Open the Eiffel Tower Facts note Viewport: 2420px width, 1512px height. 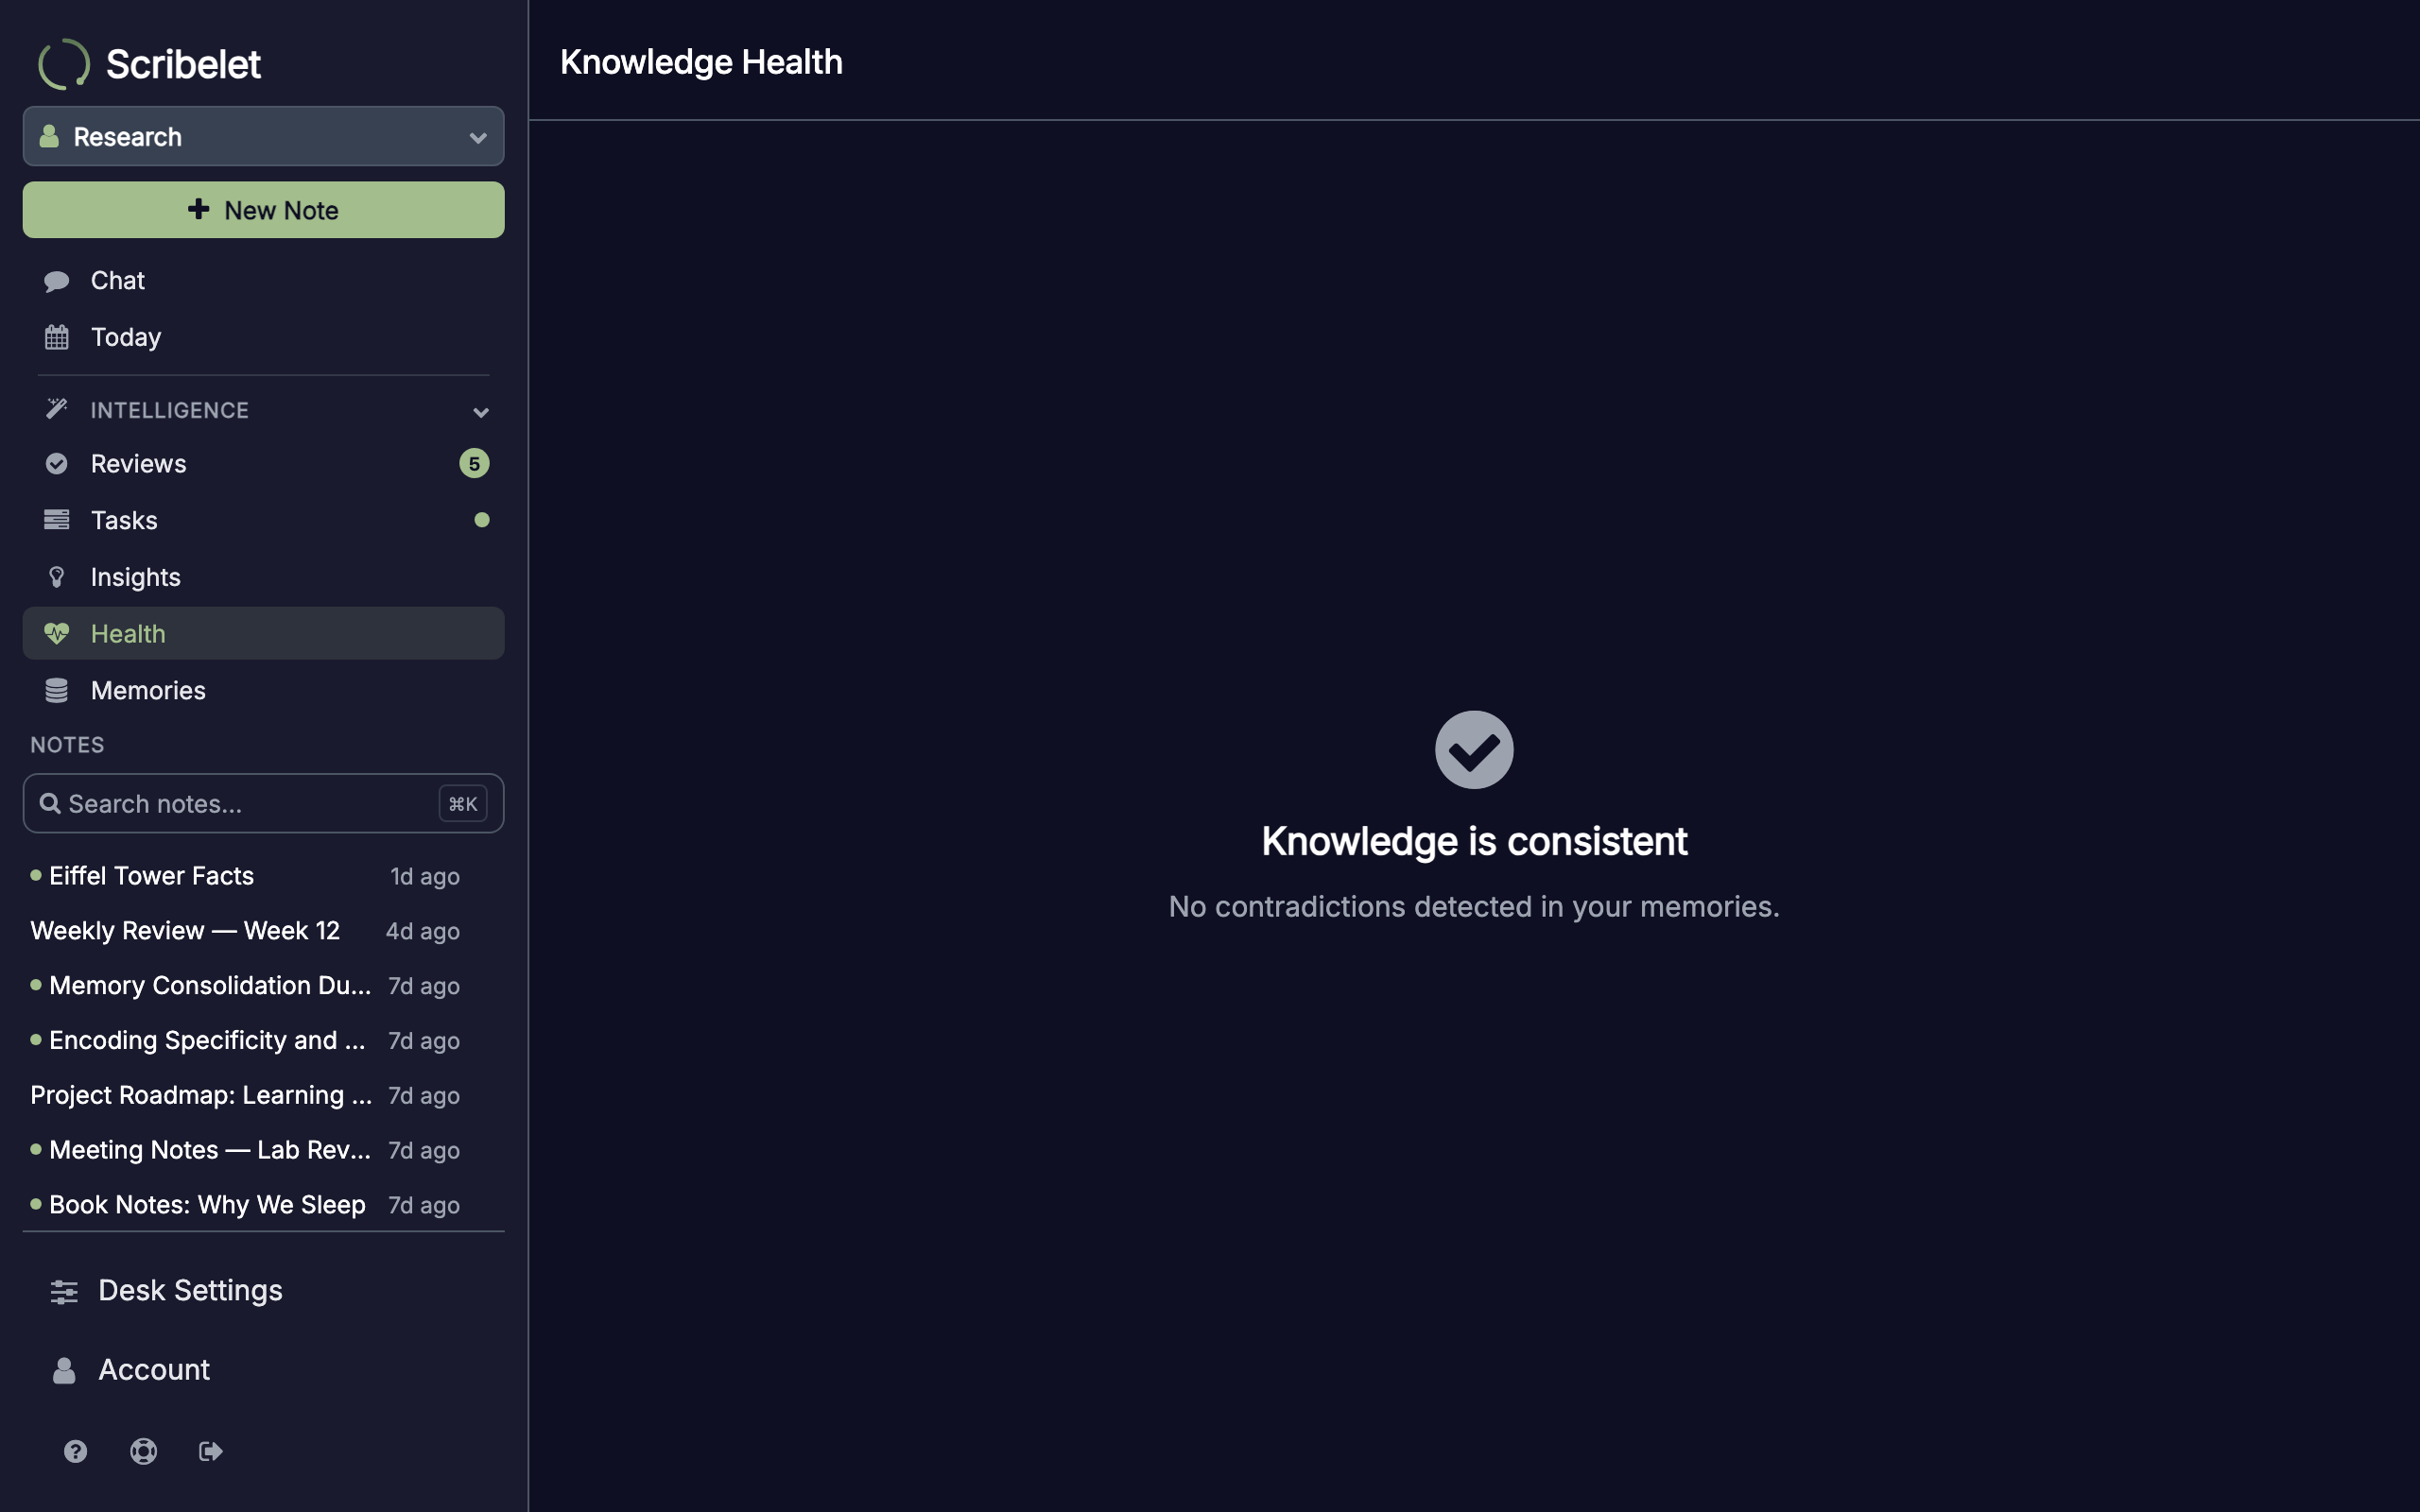point(245,876)
